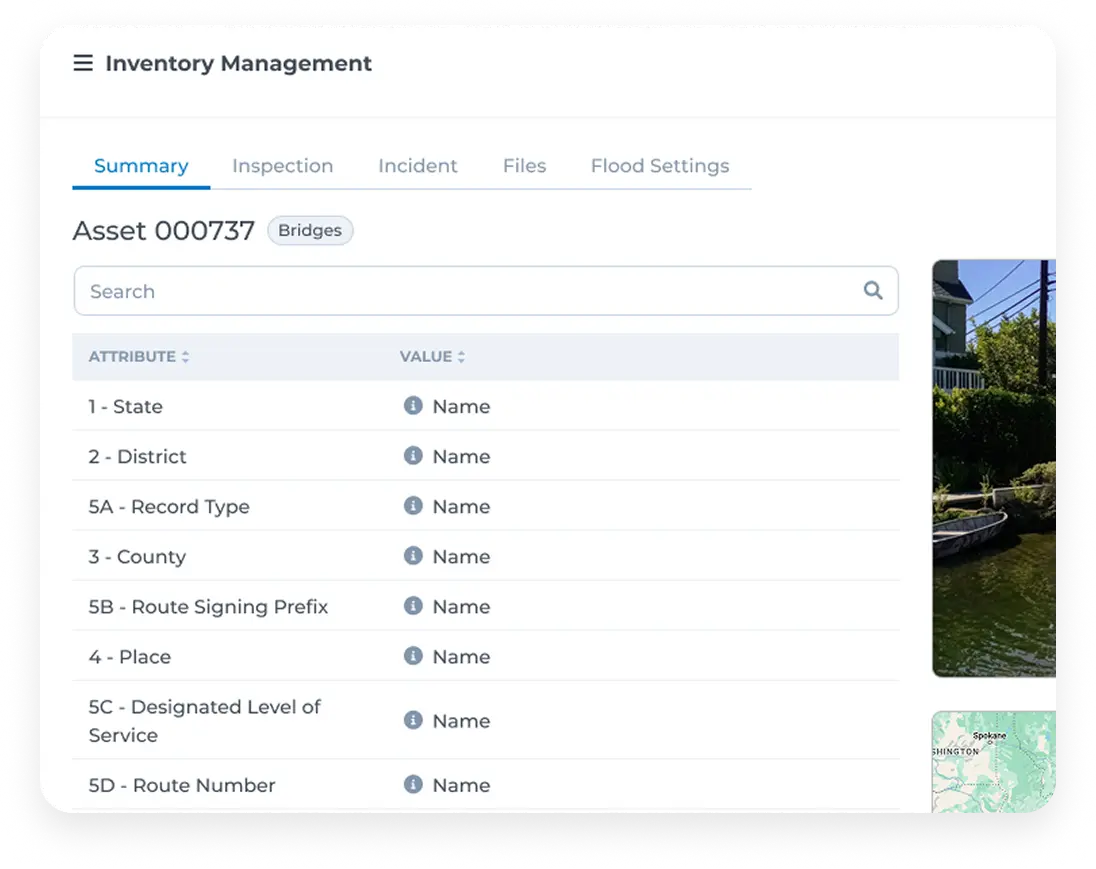Click the info icon for 5B - Route Signing Prefix

tap(413, 606)
